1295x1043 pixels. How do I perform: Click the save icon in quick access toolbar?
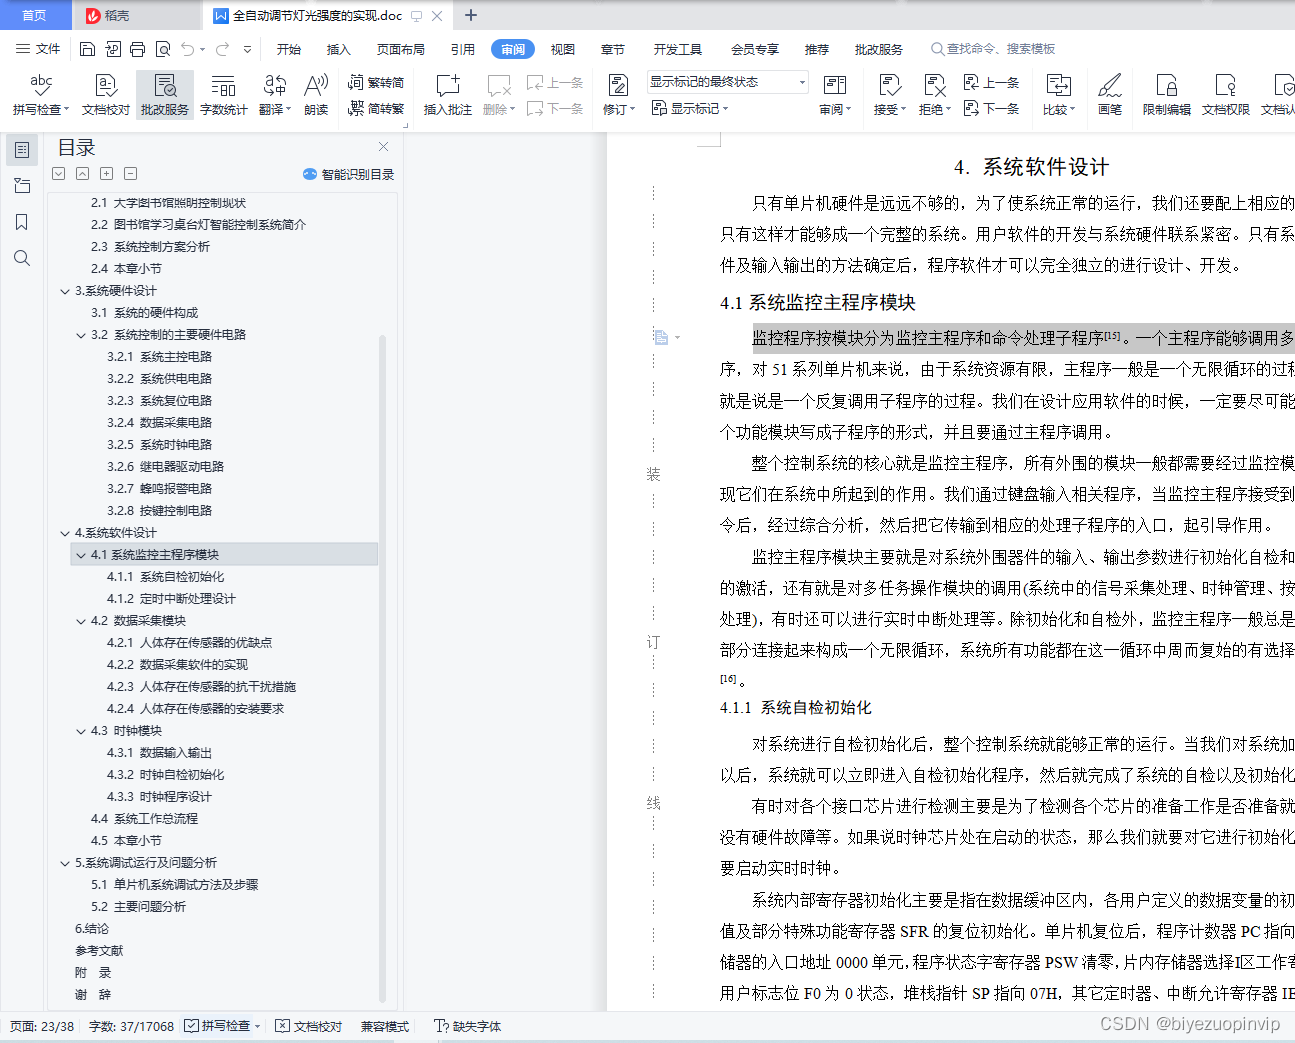click(87, 49)
